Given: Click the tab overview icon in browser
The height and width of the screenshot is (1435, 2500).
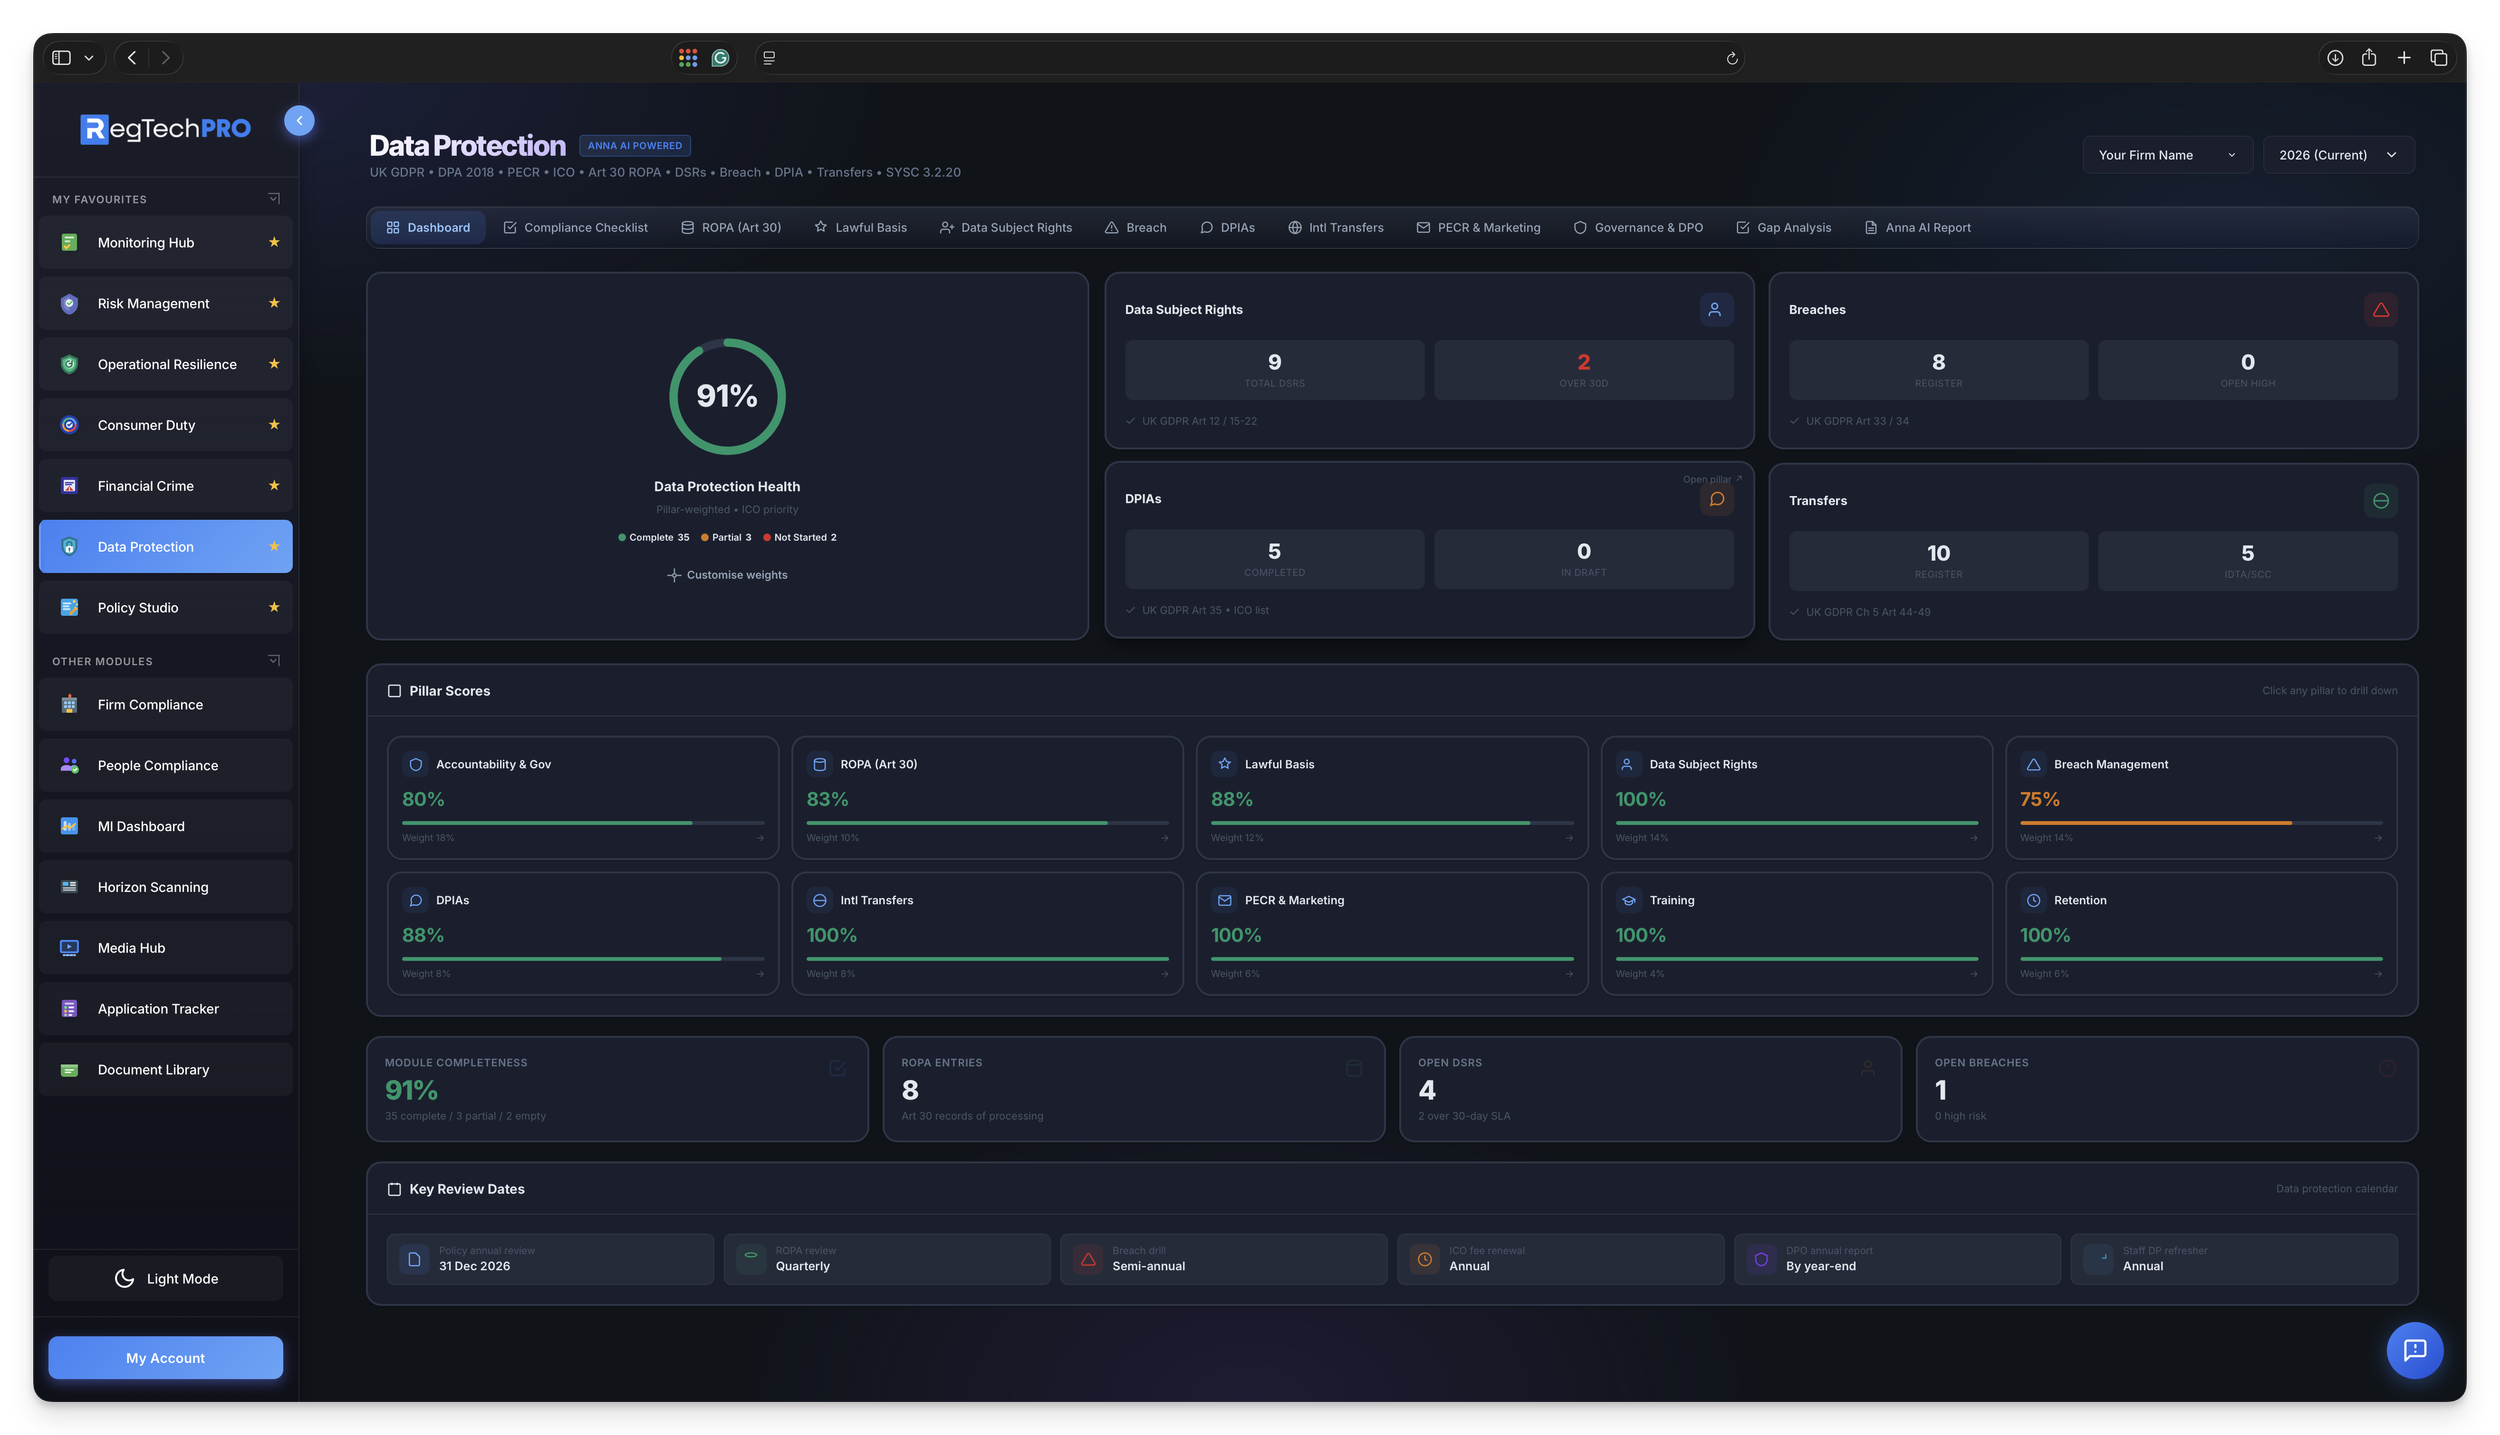Looking at the screenshot, I should pyautogui.click(x=2439, y=58).
